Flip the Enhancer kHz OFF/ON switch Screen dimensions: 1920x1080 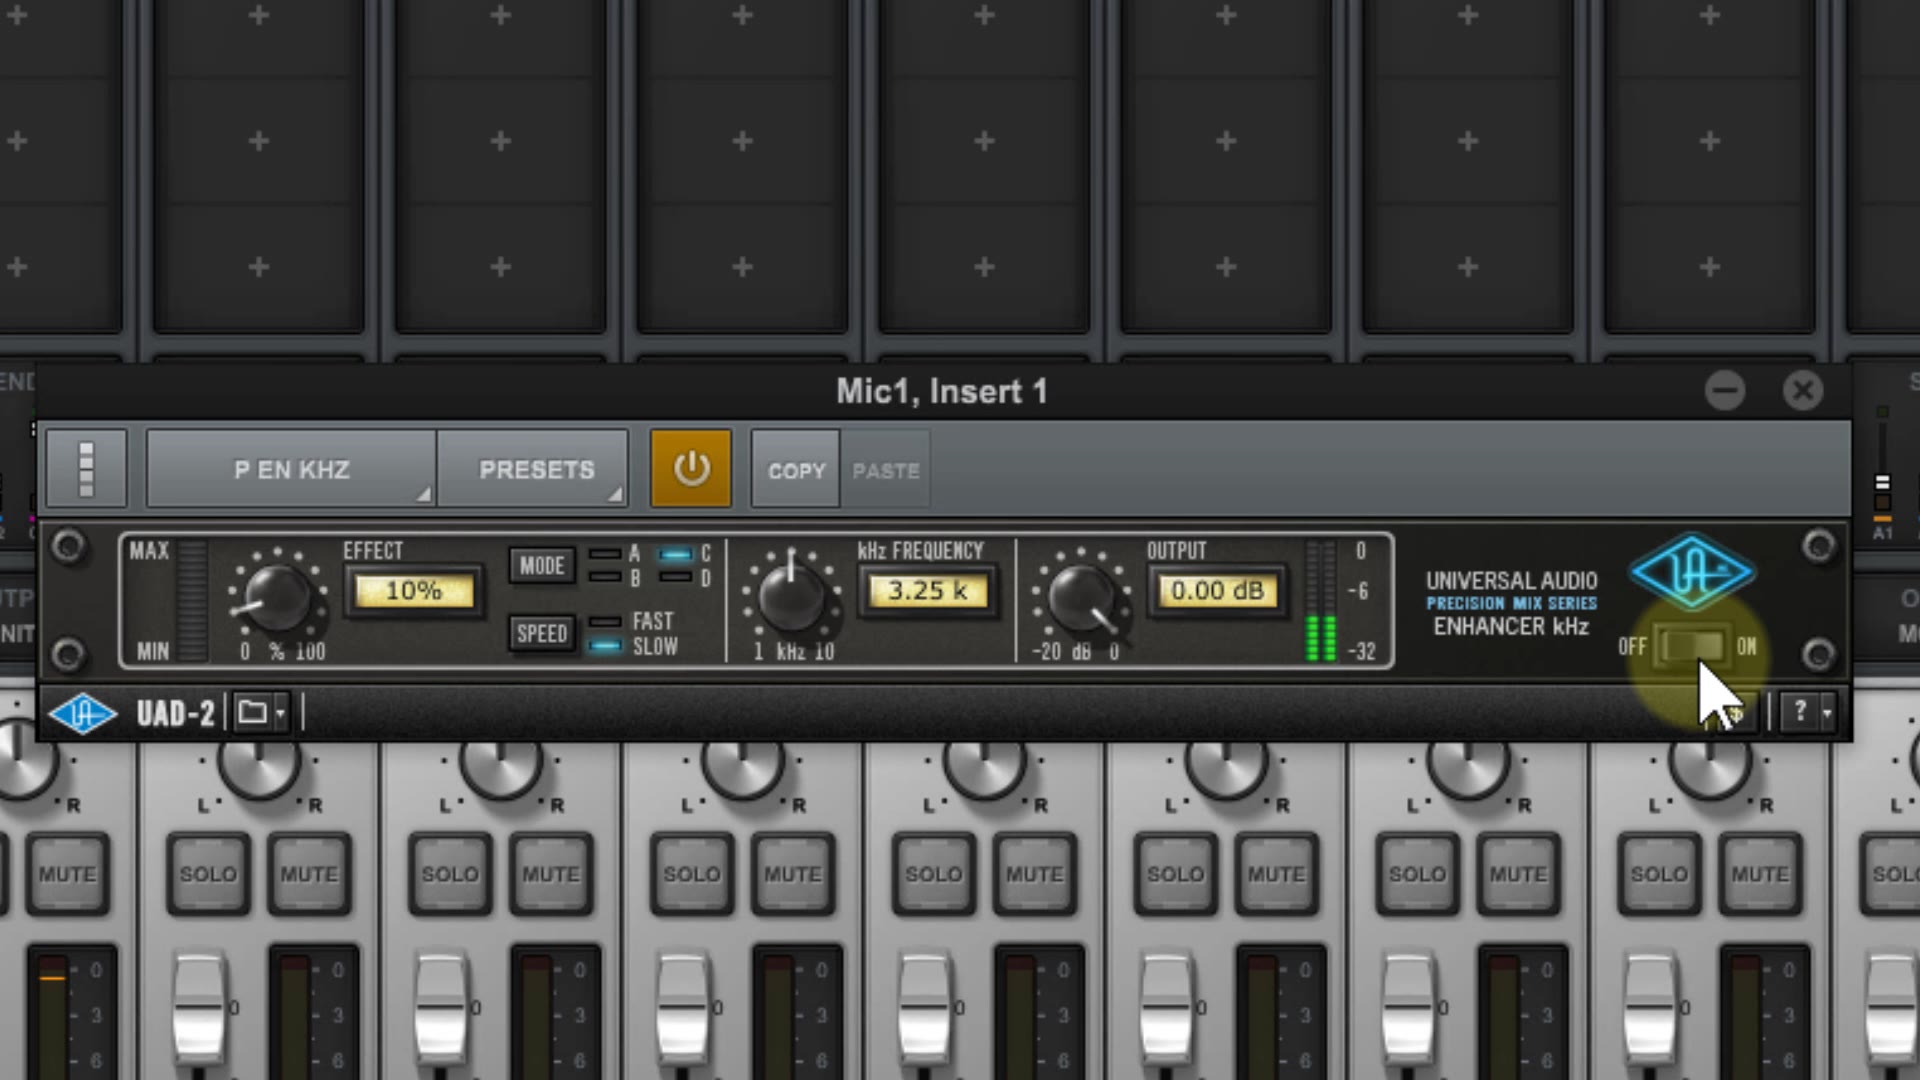click(1691, 647)
